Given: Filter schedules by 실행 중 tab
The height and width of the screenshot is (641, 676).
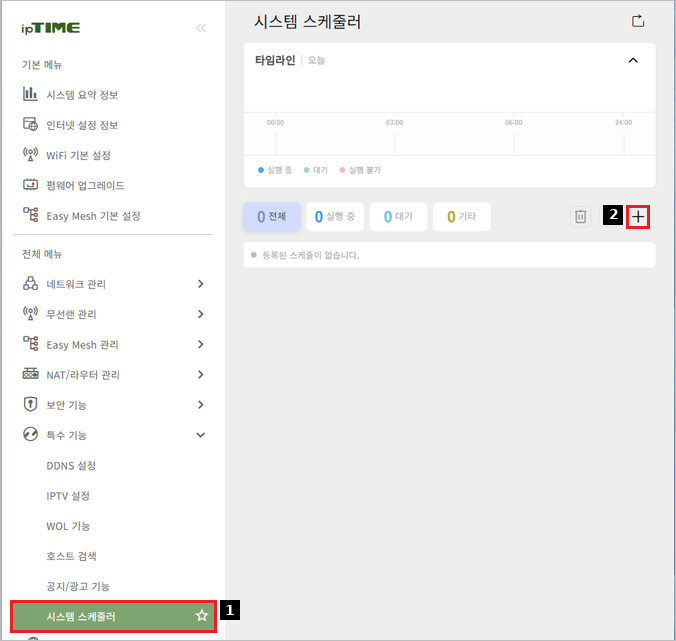Looking at the screenshot, I should tap(335, 216).
